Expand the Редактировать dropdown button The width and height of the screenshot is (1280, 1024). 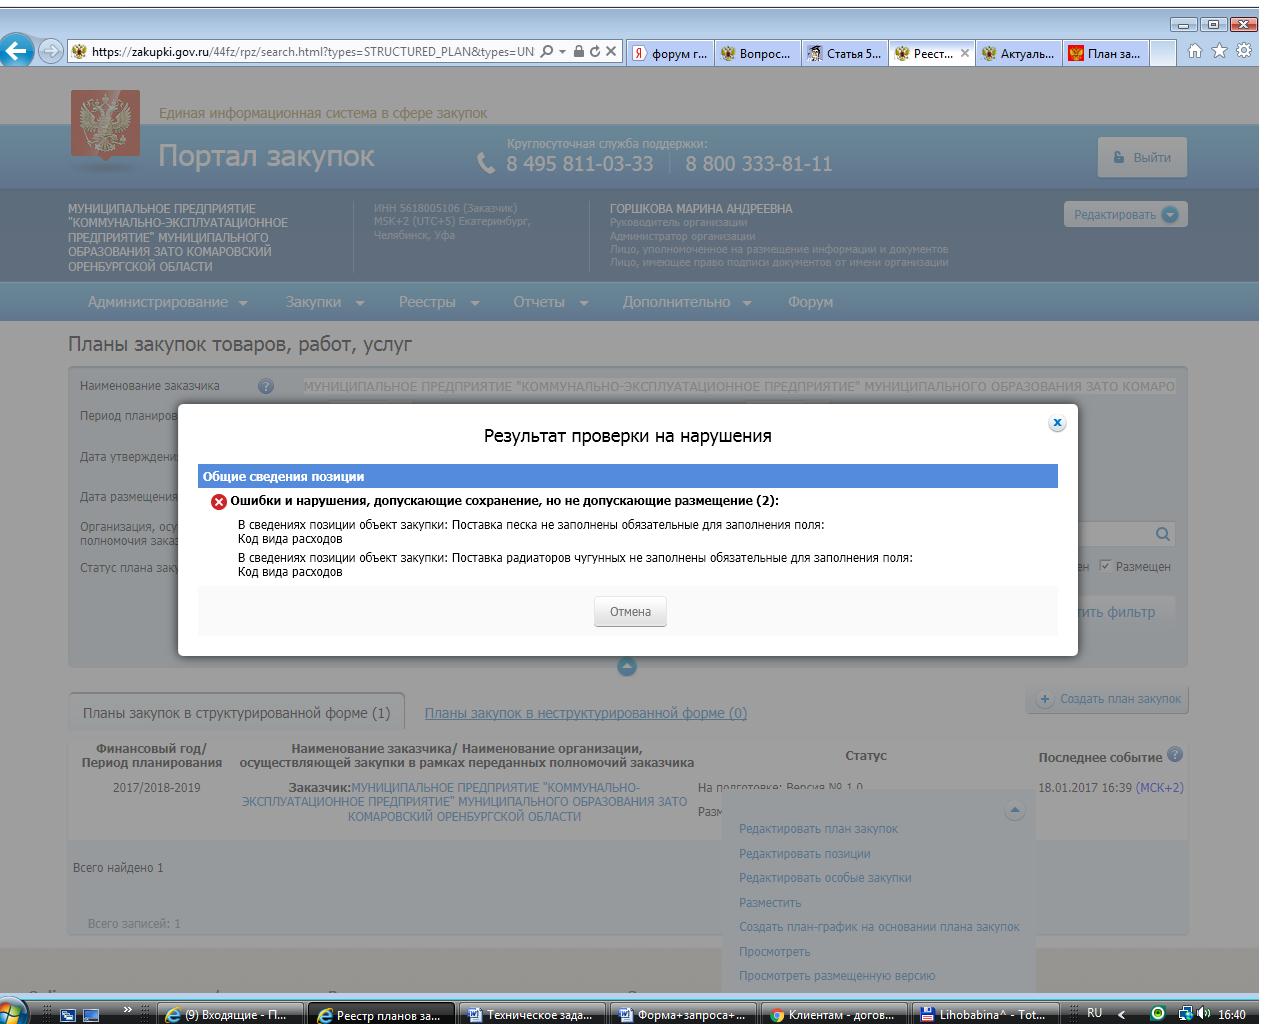point(1125,215)
